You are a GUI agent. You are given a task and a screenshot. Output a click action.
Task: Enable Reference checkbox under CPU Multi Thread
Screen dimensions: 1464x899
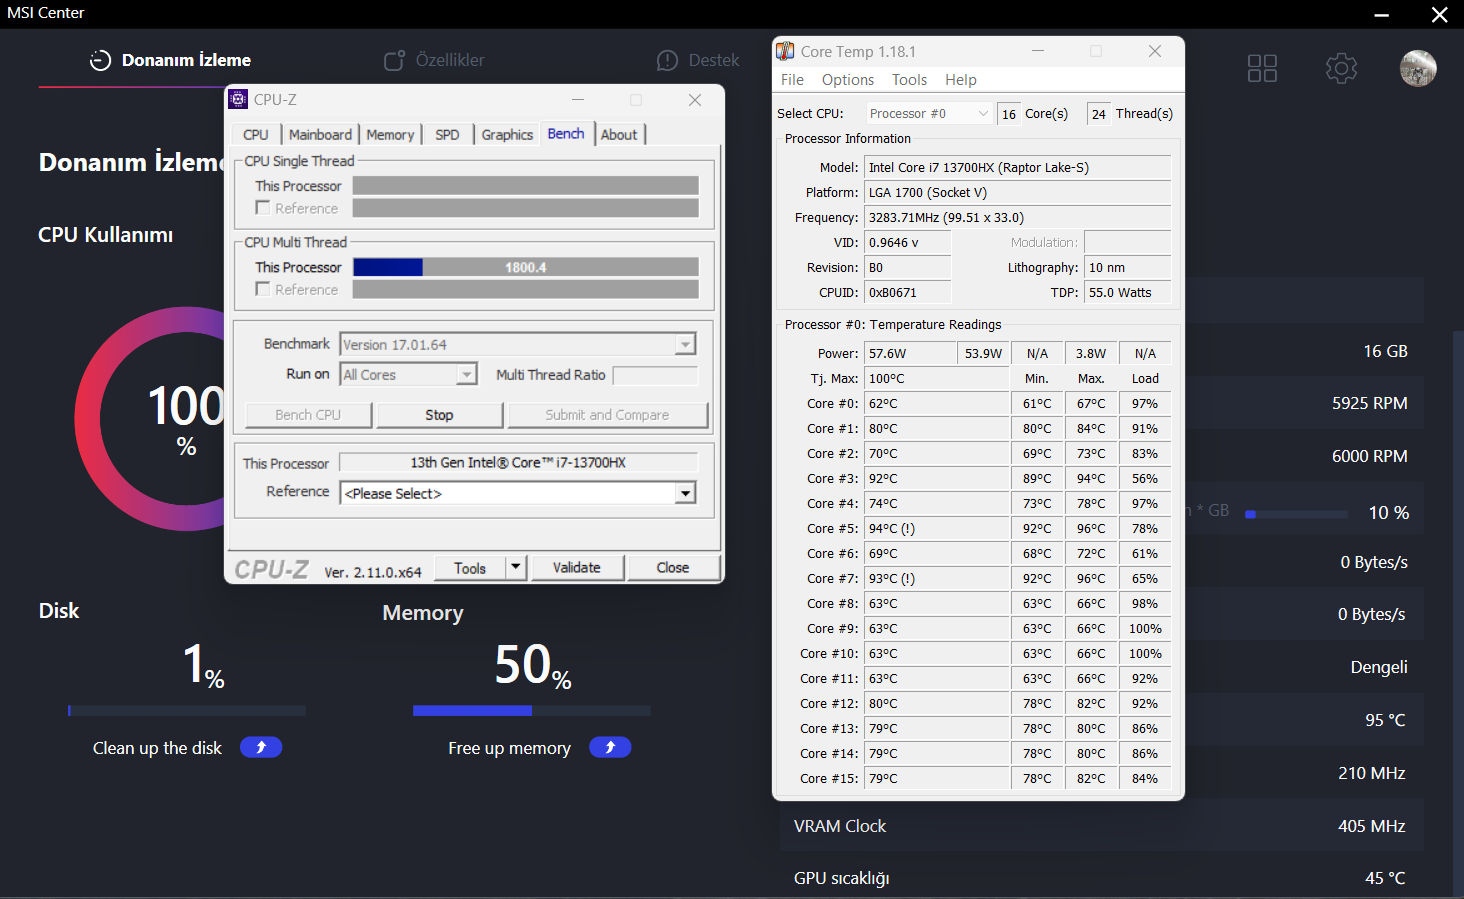[263, 288]
